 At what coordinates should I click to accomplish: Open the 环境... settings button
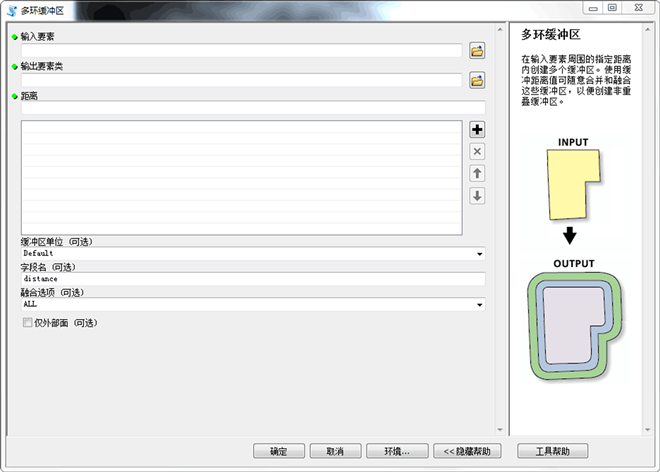tap(397, 451)
